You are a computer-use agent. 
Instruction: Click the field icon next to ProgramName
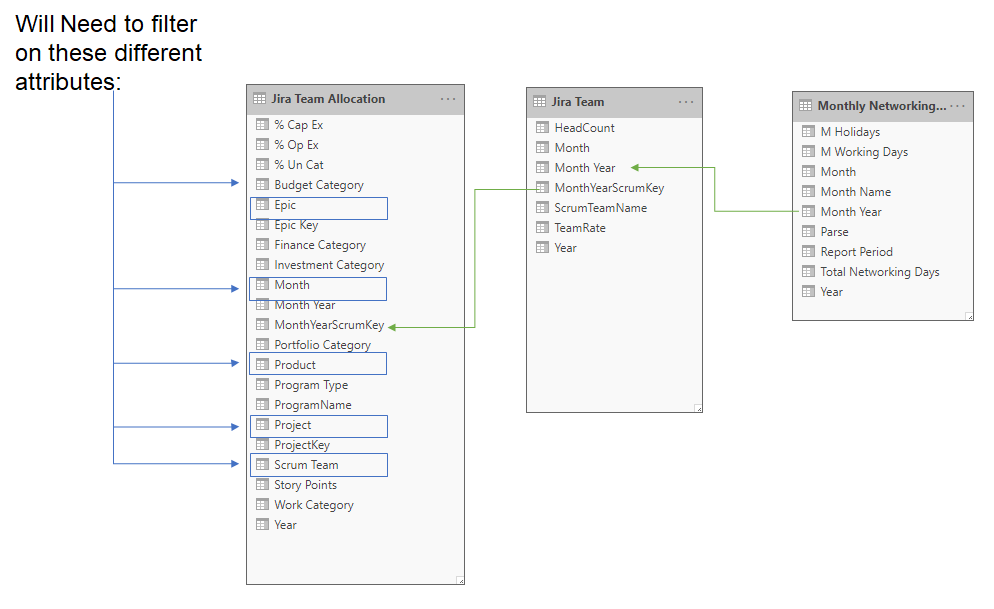pos(262,404)
